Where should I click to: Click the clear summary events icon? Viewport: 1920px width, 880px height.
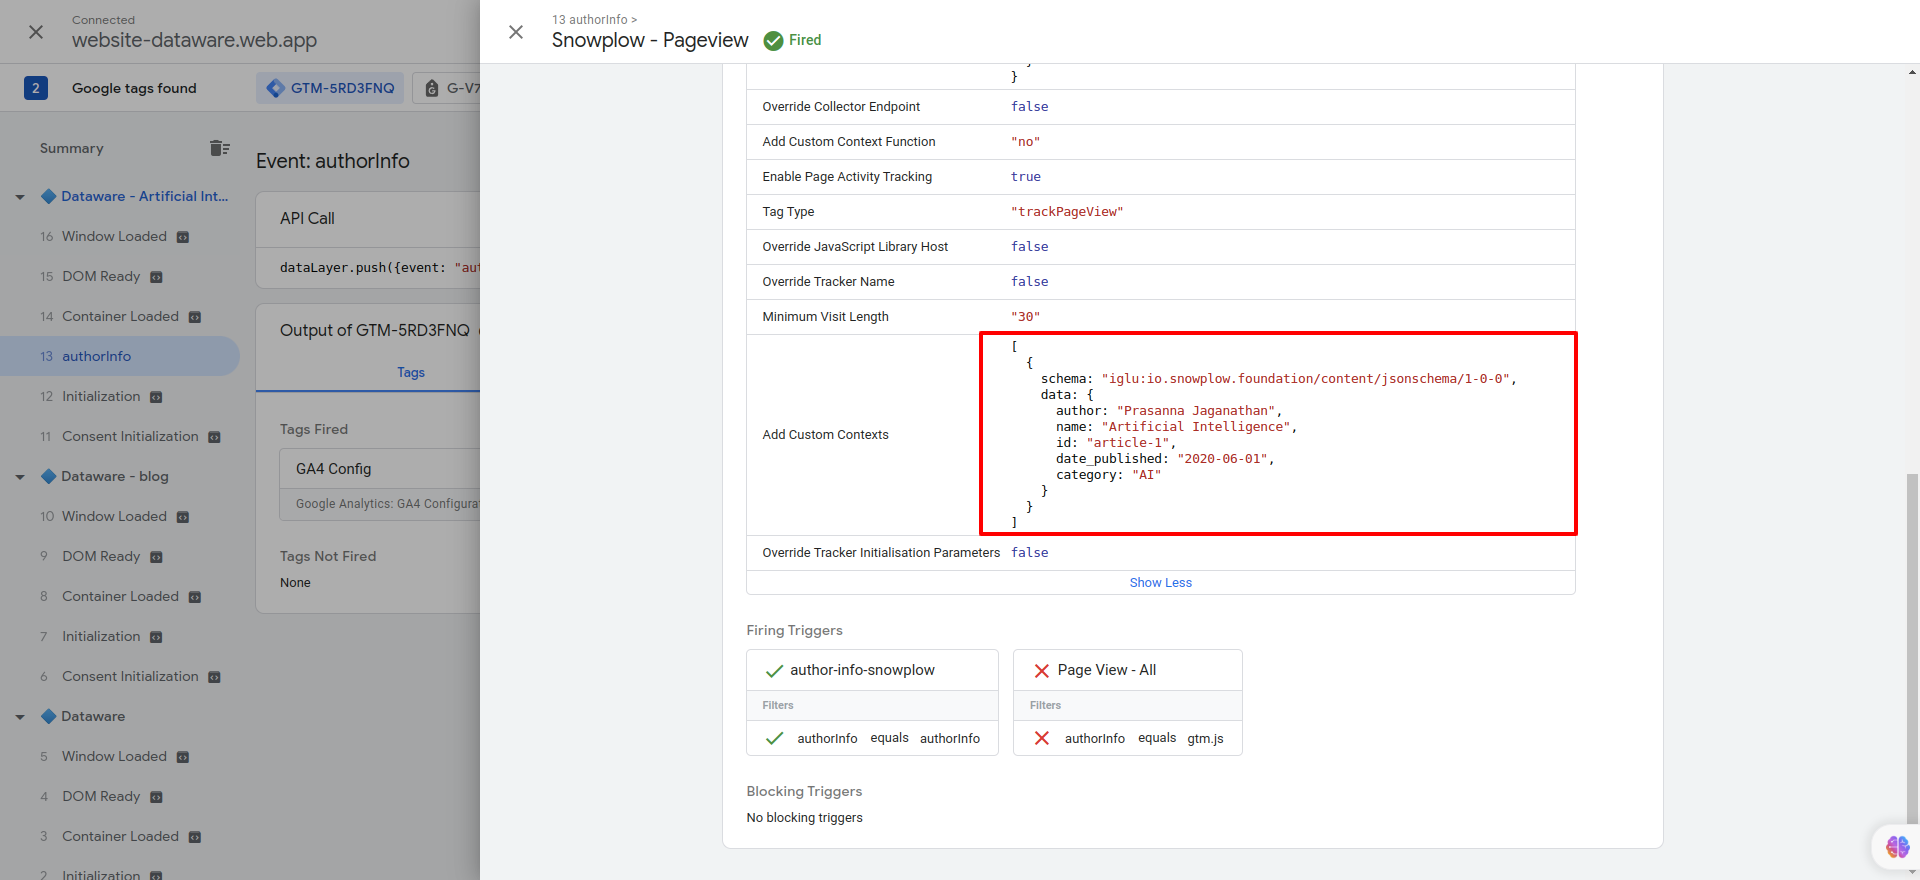(220, 148)
